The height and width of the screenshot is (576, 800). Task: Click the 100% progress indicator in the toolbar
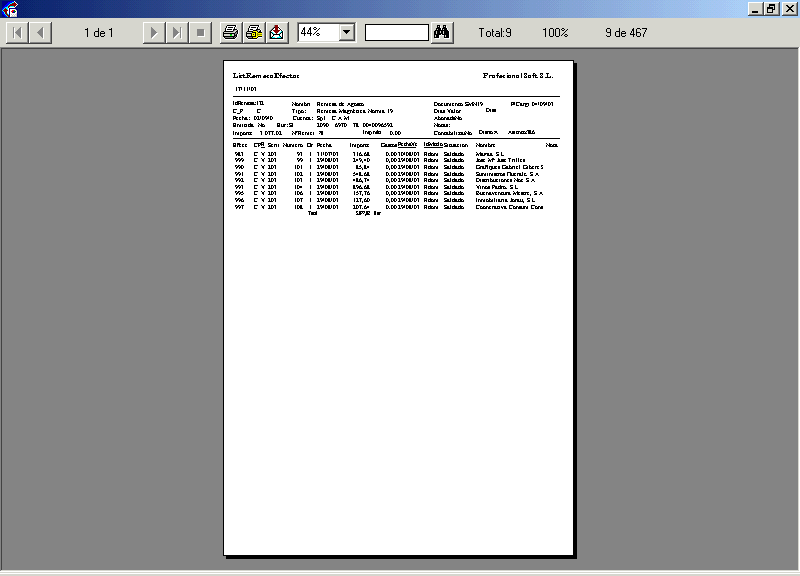pyautogui.click(x=555, y=33)
